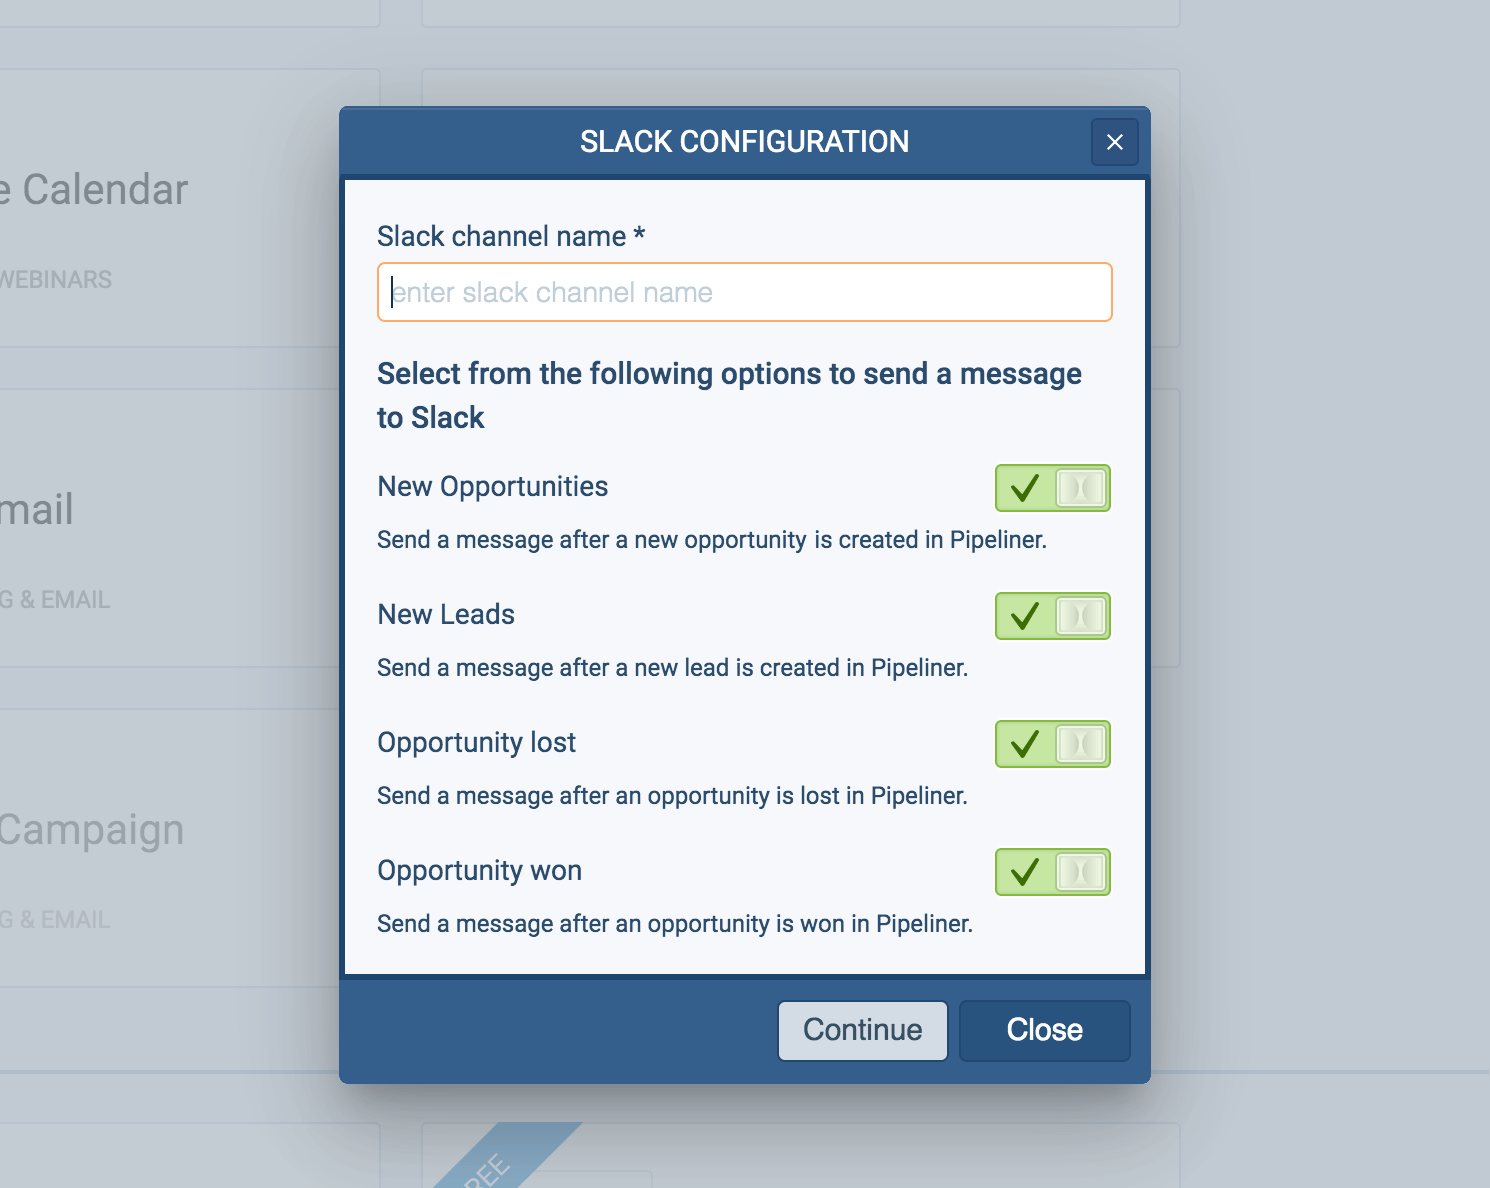
Task: Click the New Leads option label
Action: (x=446, y=614)
